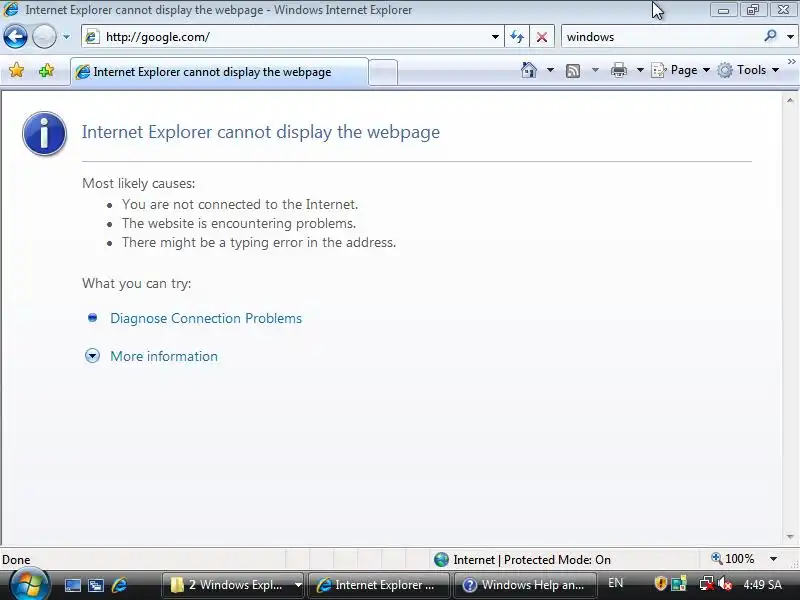Expand the Print options dropdown arrow
This screenshot has width=800, height=600.
coord(640,70)
